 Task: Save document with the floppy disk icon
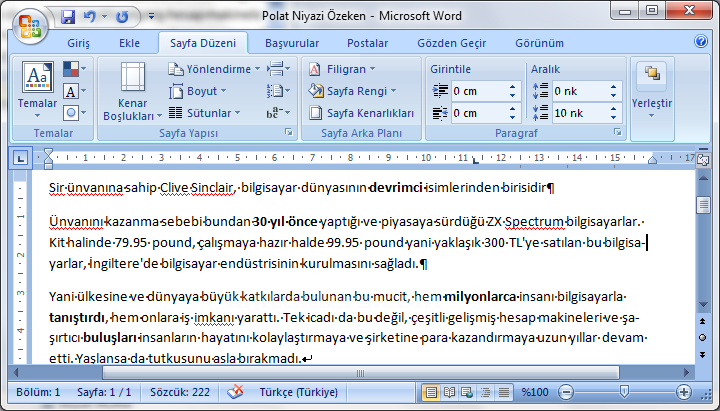[68, 17]
